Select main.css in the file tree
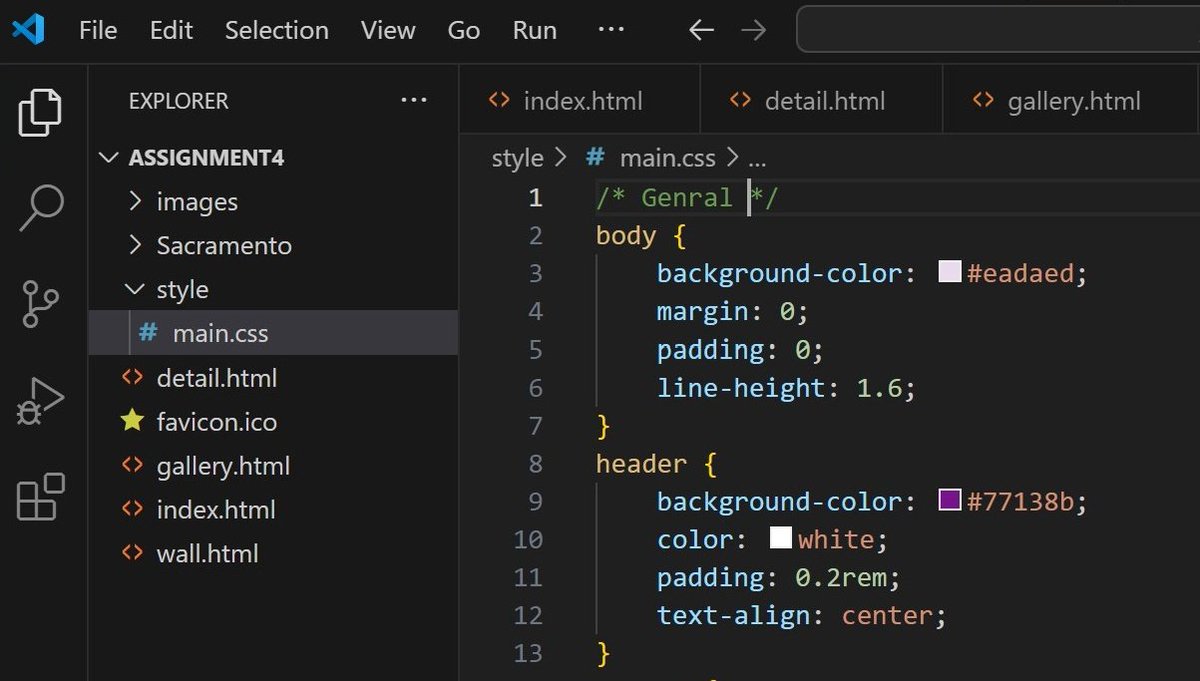 (273, 333)
